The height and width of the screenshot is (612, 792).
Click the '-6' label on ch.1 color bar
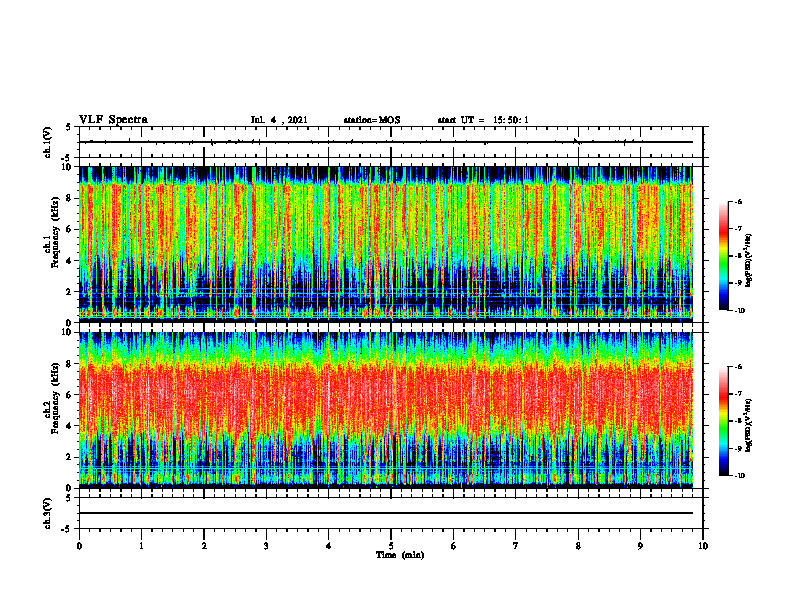tap(739, 202)
